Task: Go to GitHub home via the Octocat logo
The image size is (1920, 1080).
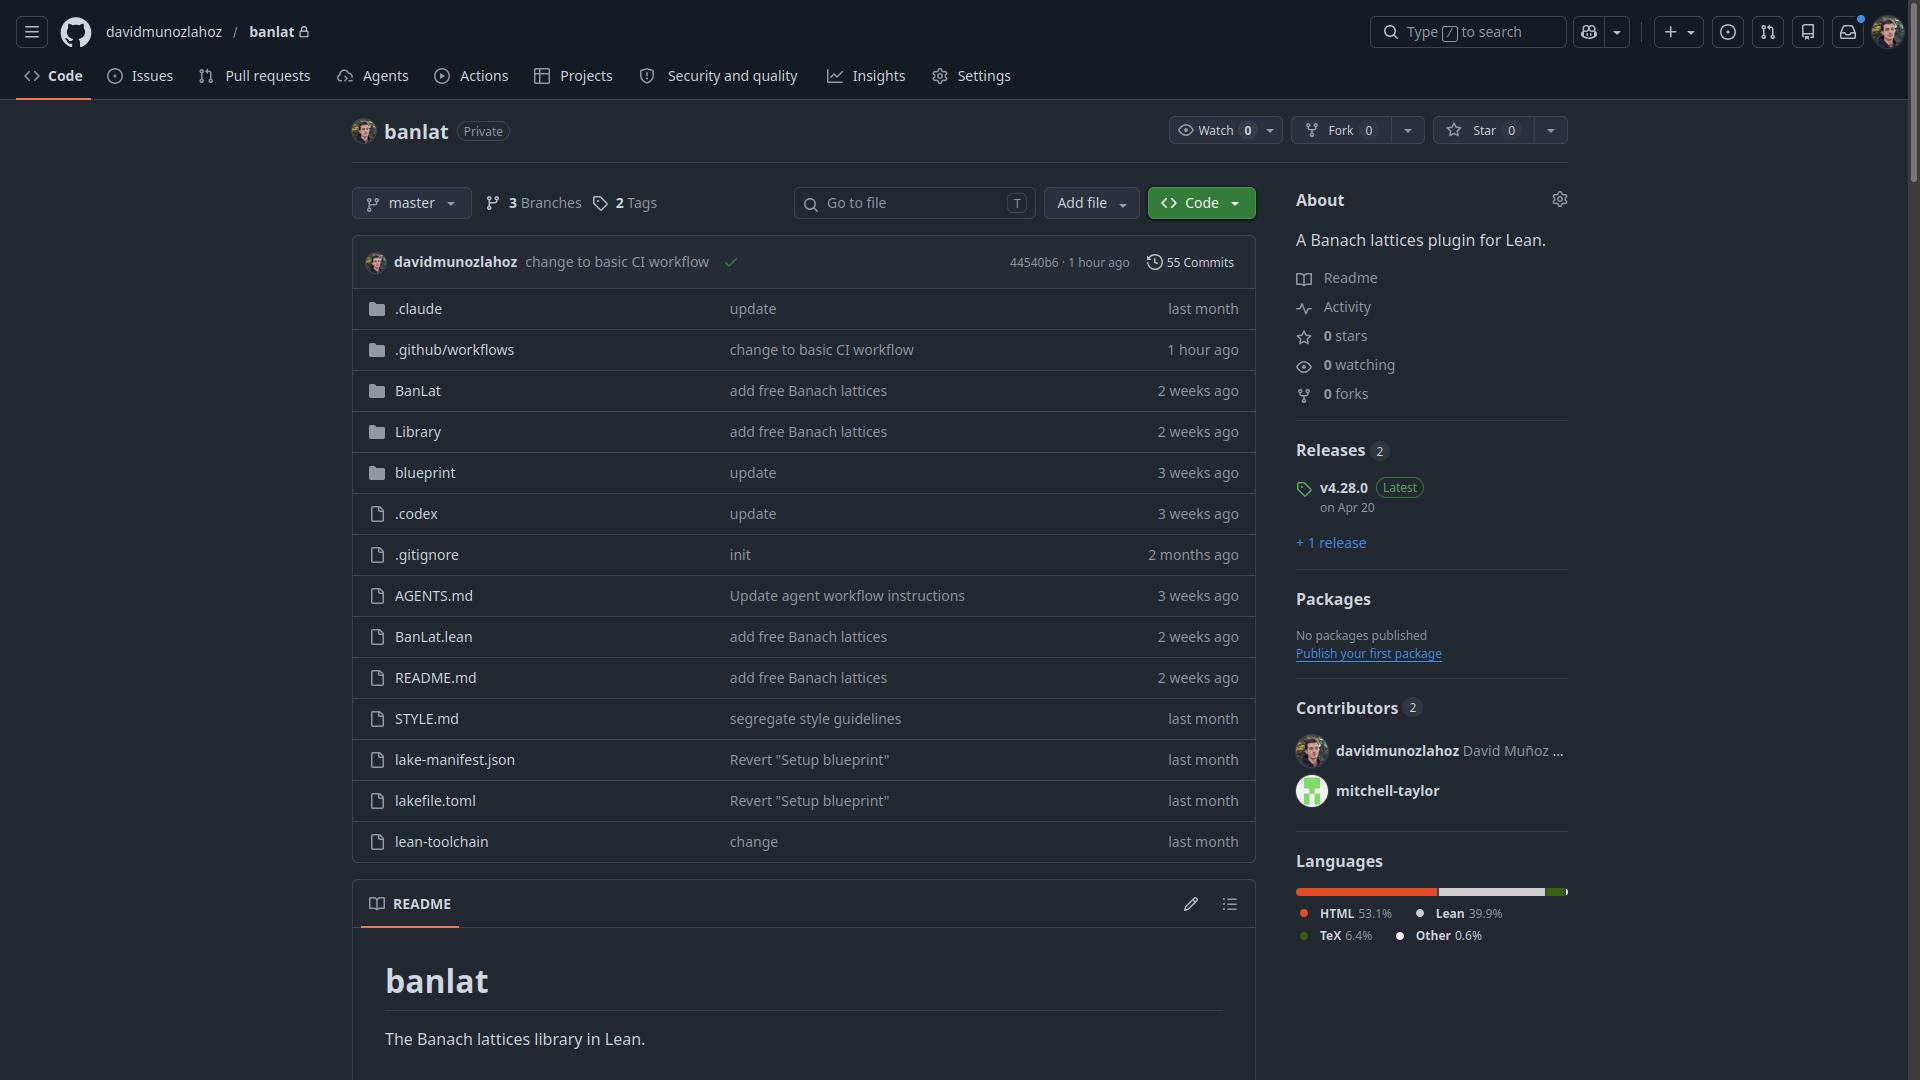Action: point(76,32)
